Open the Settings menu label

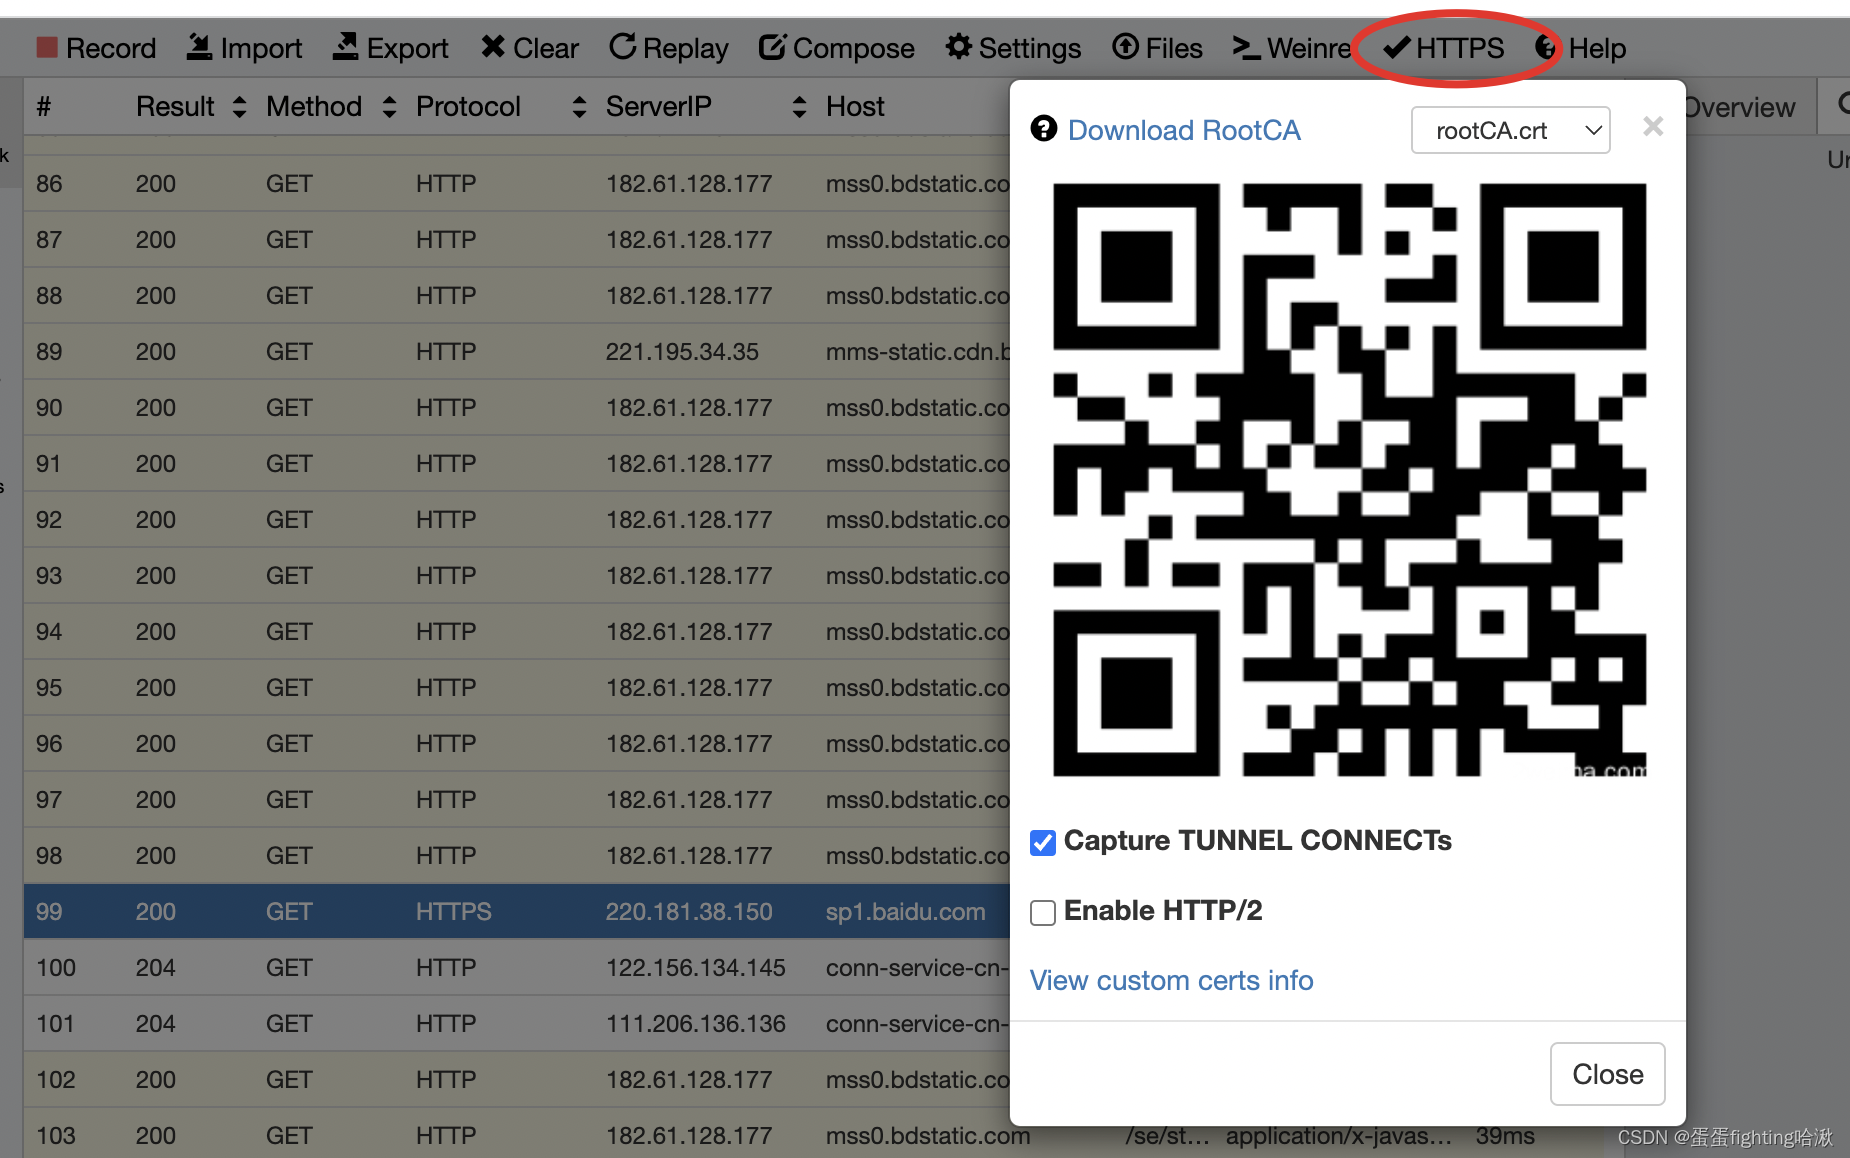click(1030, 48)
